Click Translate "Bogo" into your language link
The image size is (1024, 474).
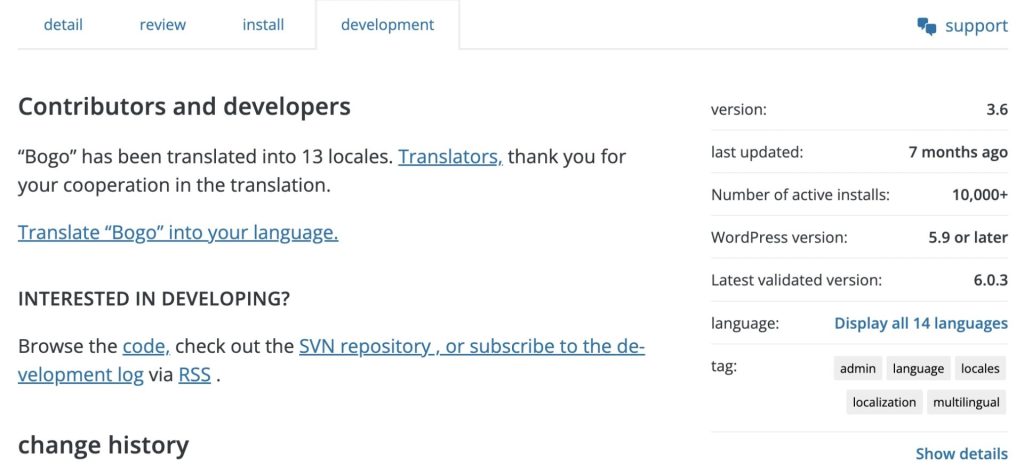coord(178,232)
